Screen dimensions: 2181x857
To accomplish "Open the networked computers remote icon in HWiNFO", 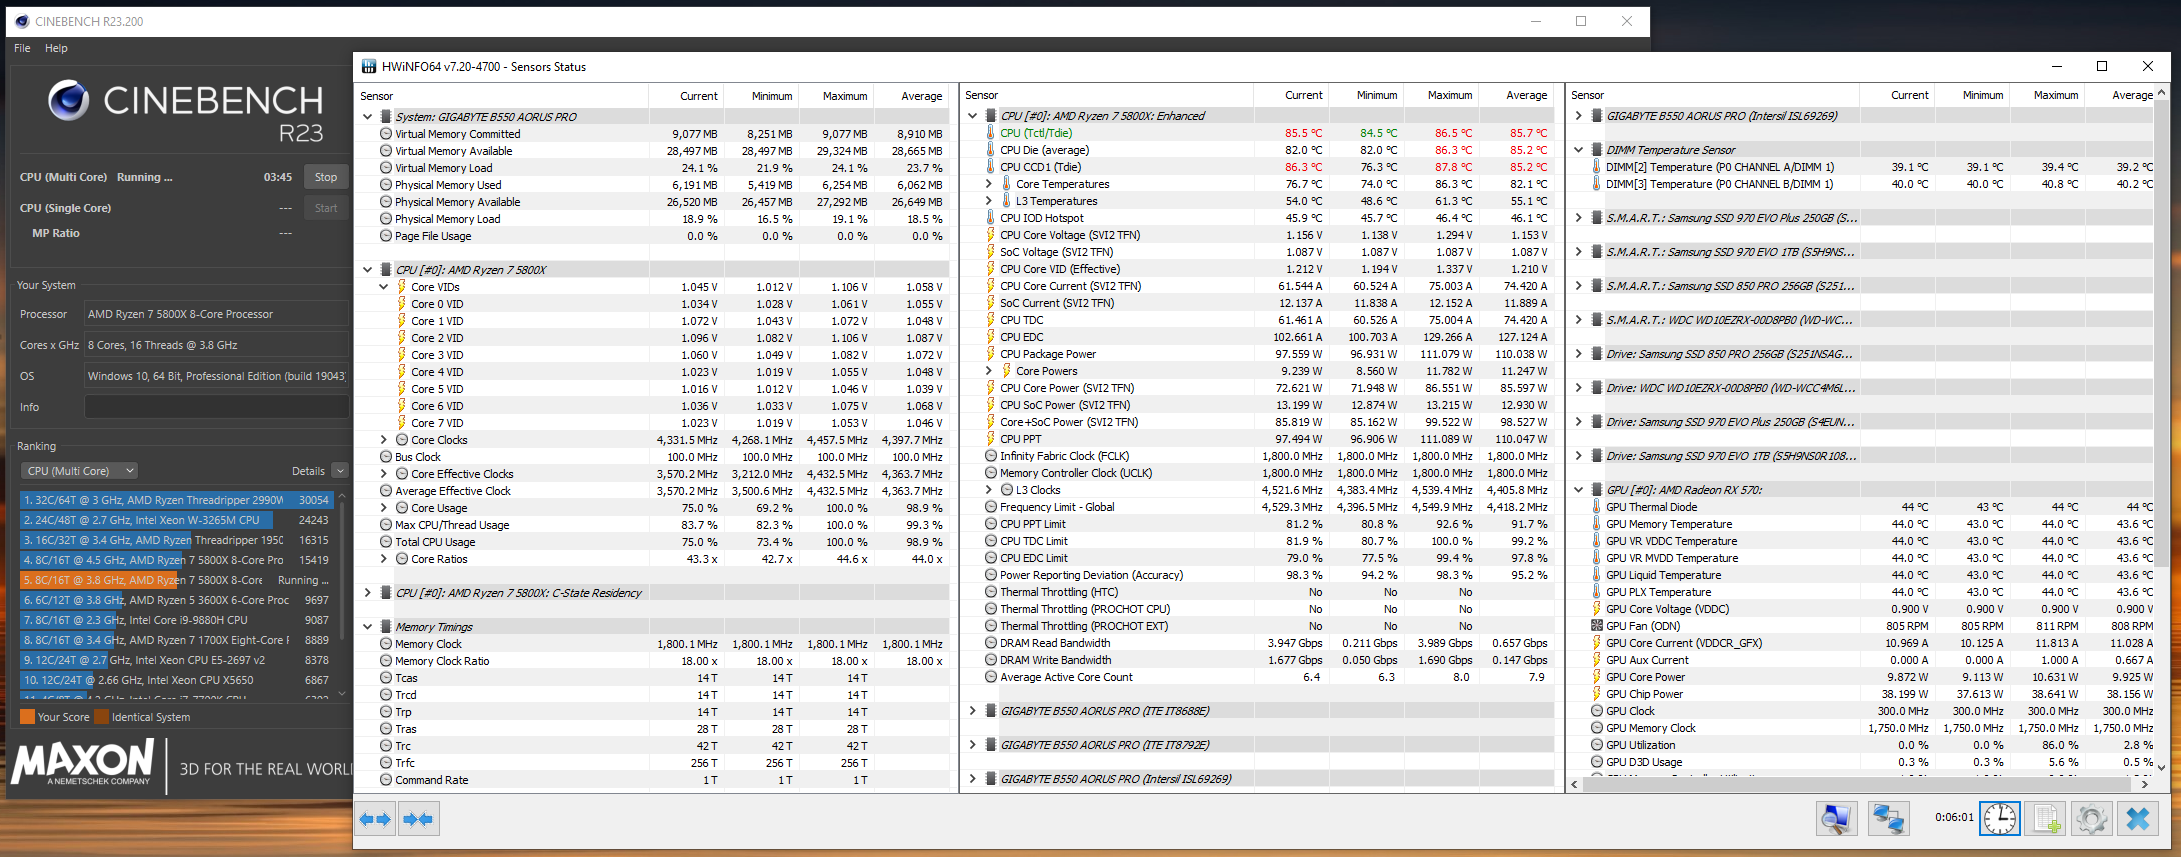I will 1888,819.
